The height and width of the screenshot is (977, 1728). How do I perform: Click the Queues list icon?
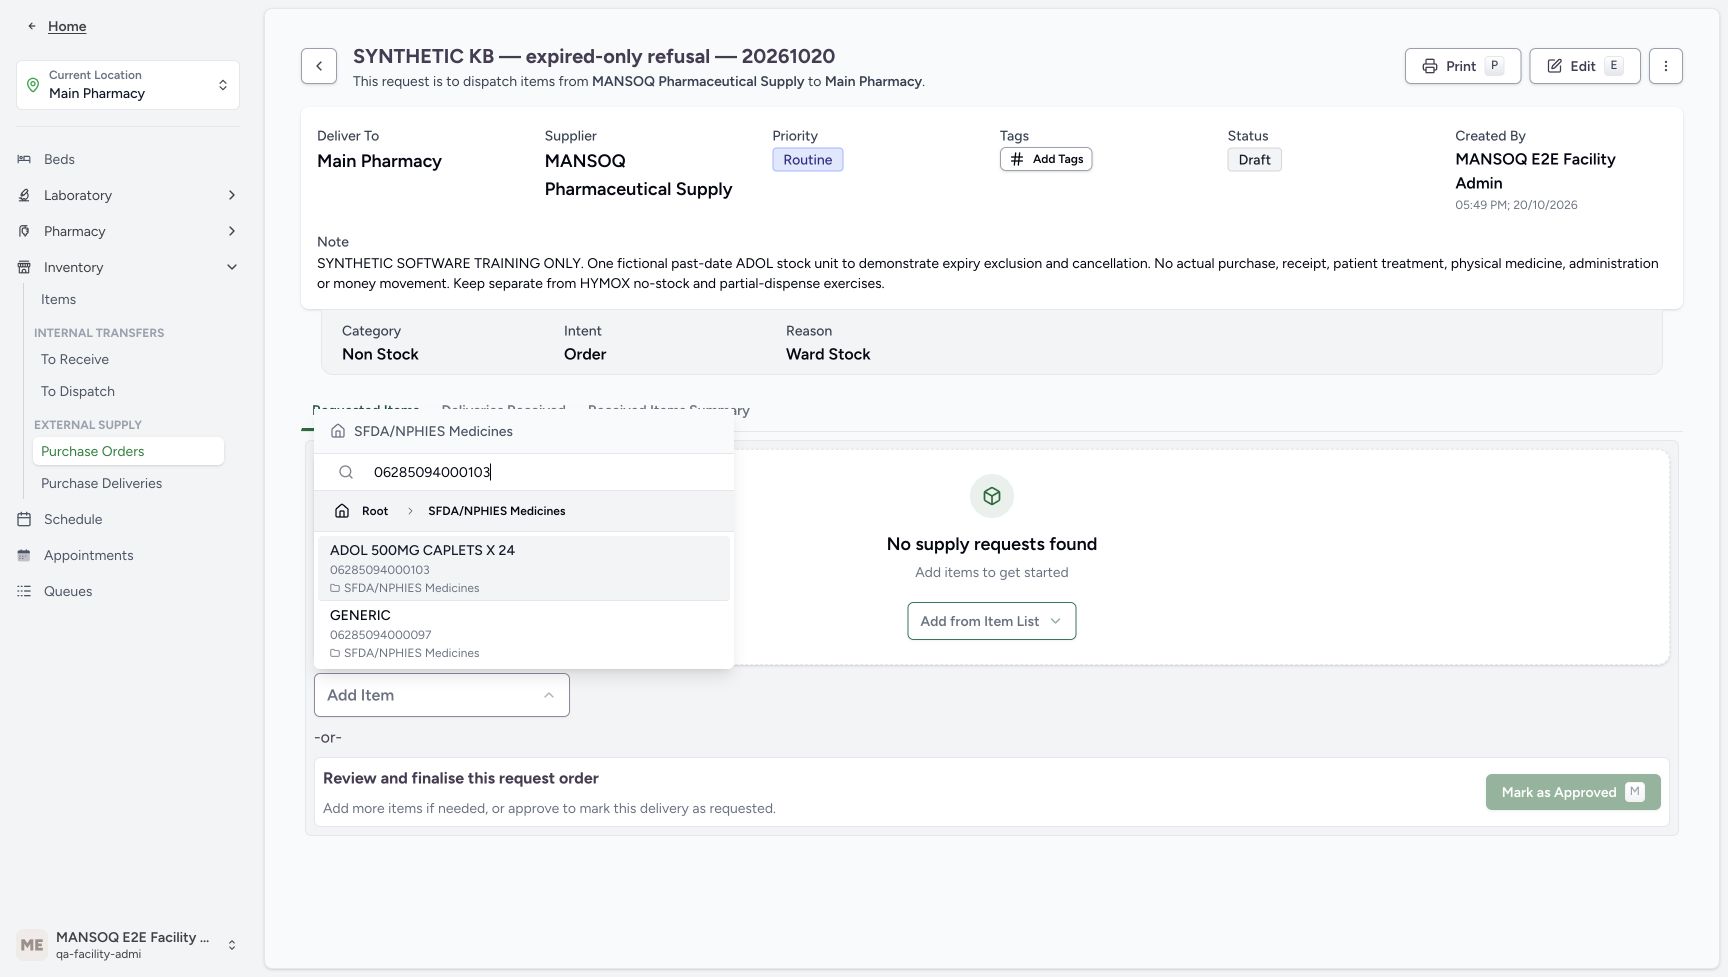click(x=24, y=591)
